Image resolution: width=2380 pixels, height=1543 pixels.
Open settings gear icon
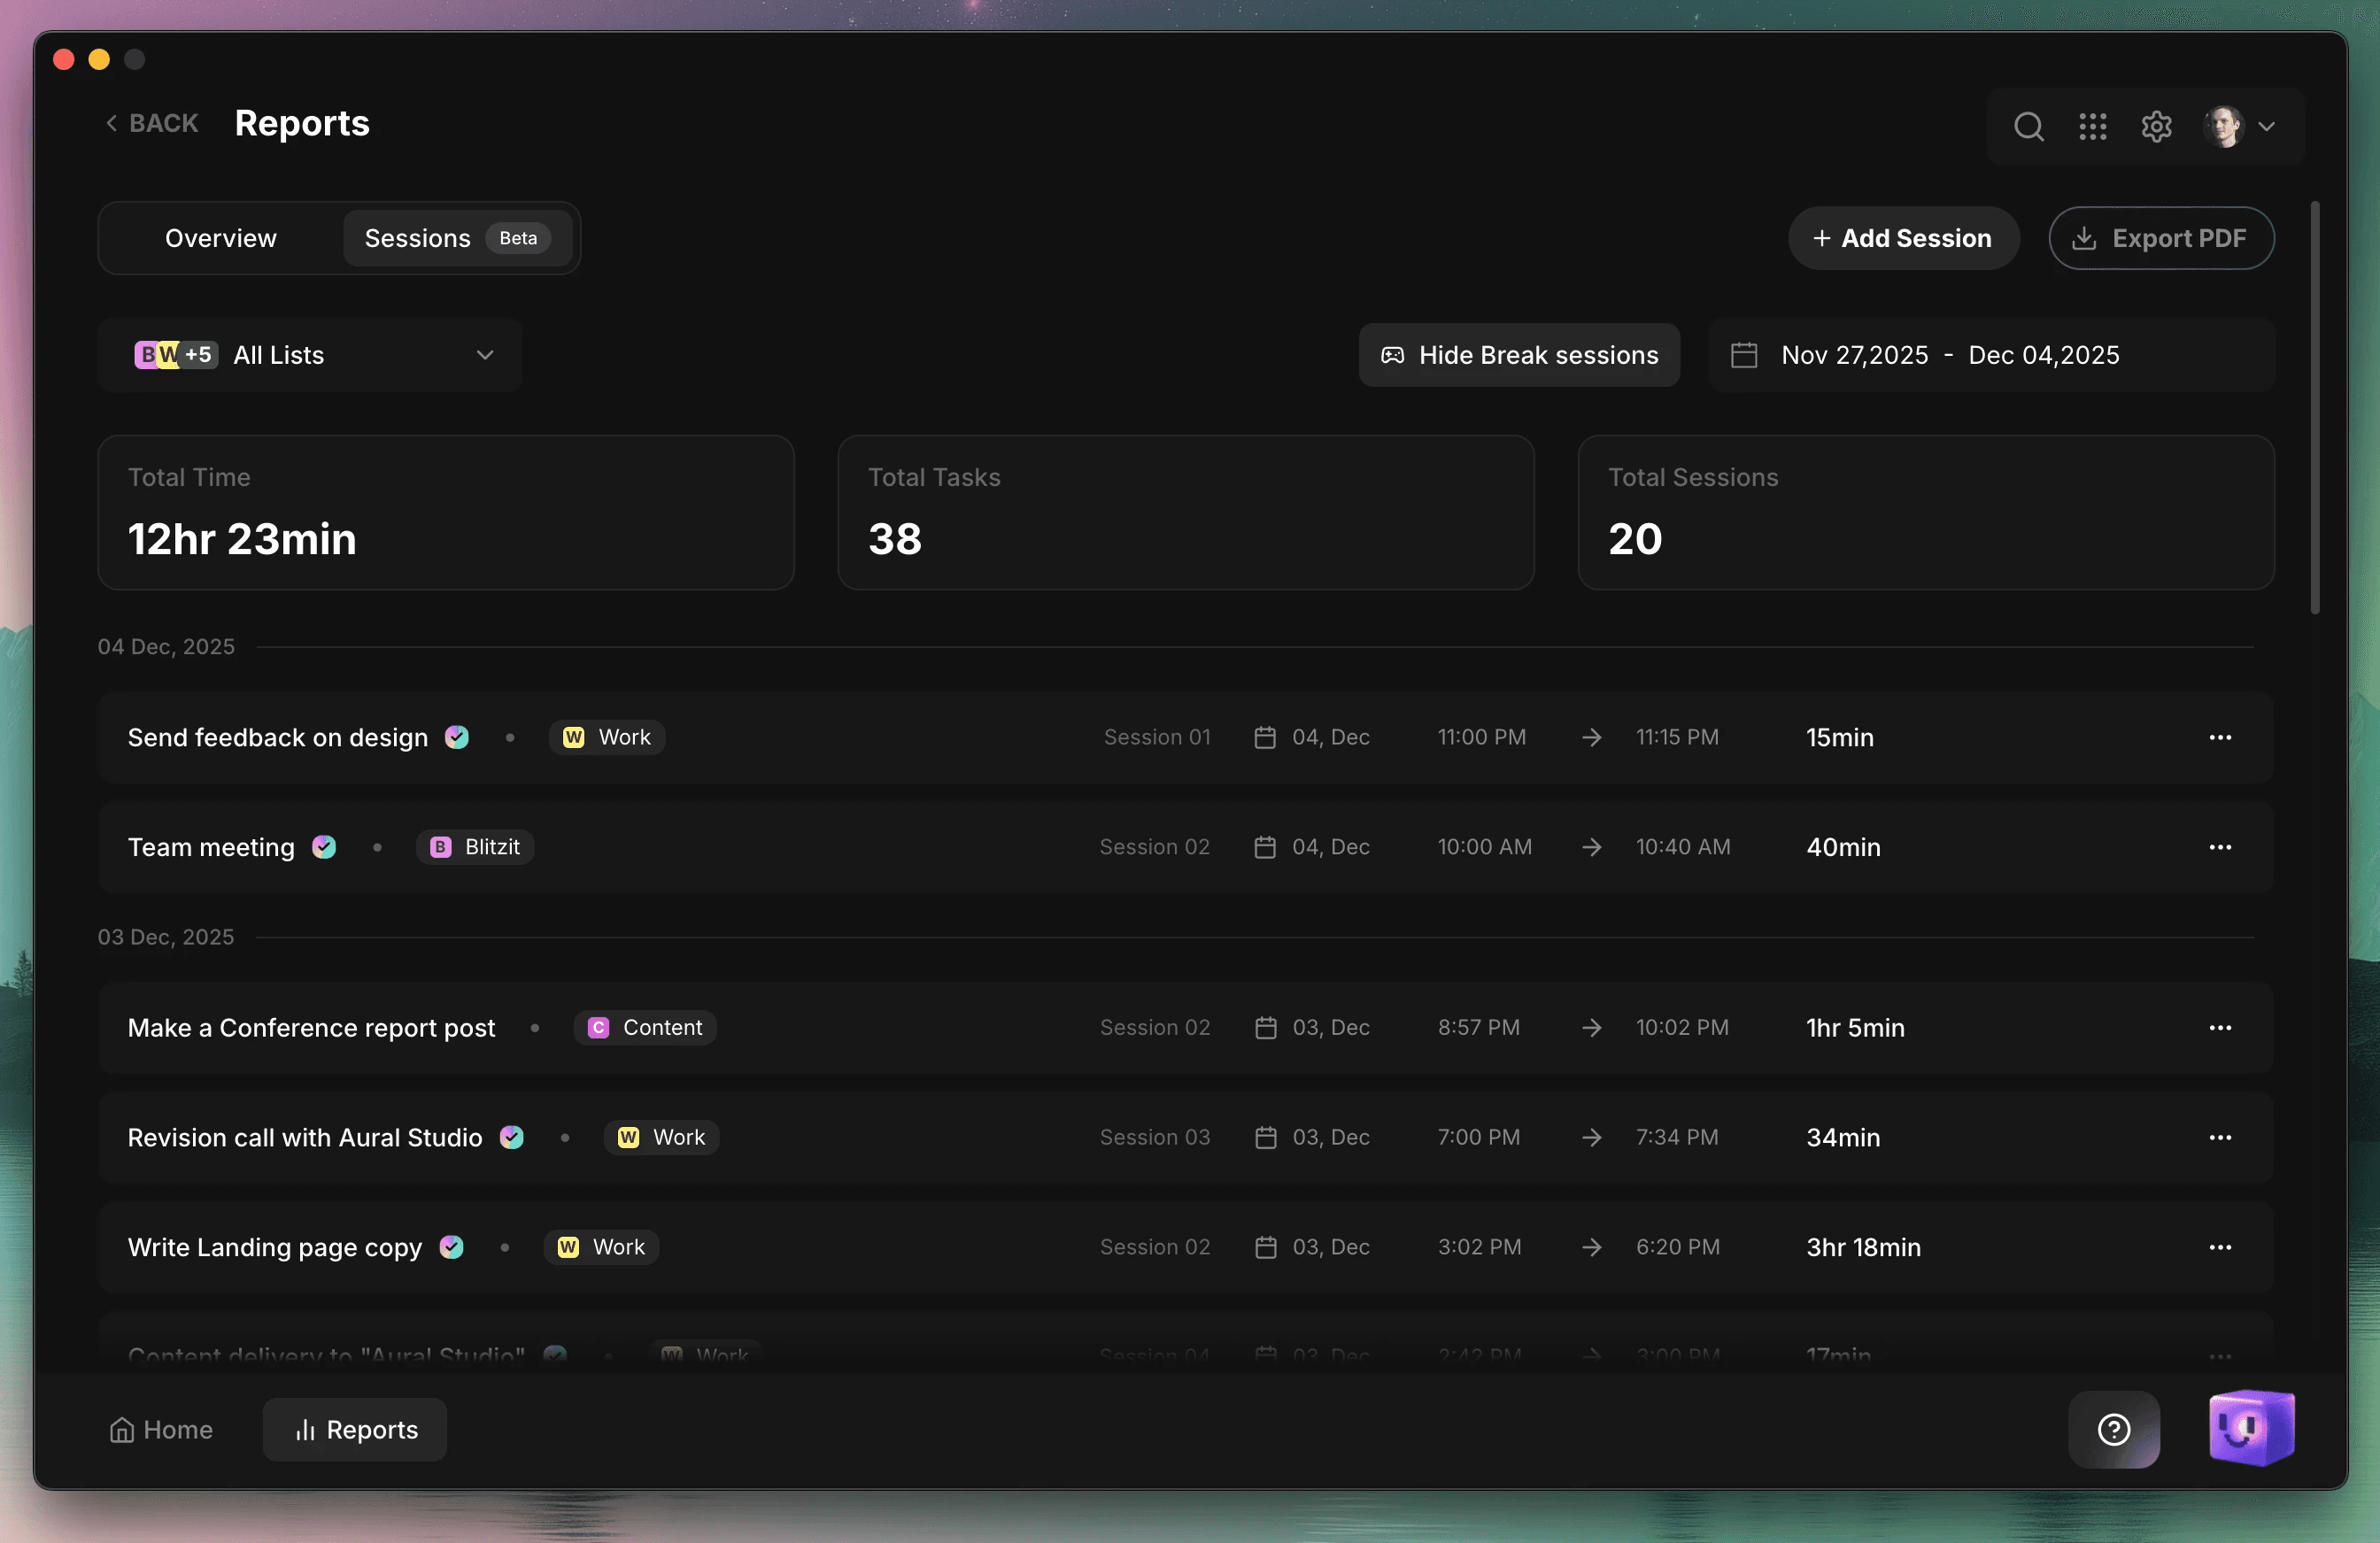point(2156,126)
